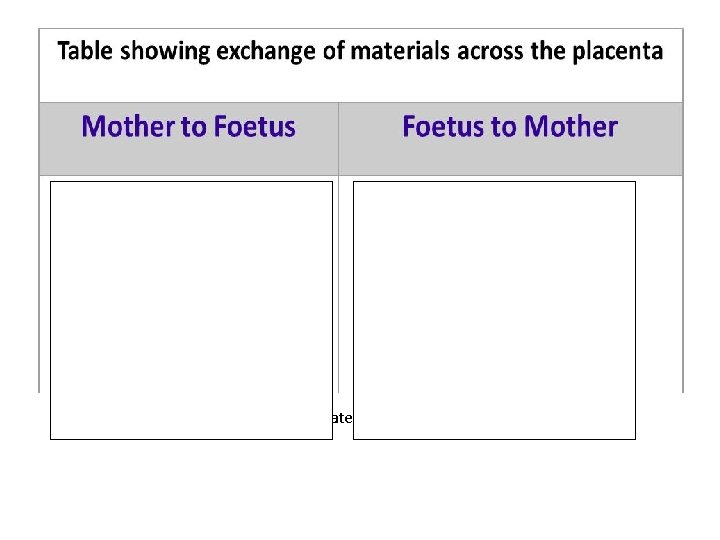The image size is (720, 540).
Task: Select the empty box under Mother to Foetus
Action: [191, 310]
